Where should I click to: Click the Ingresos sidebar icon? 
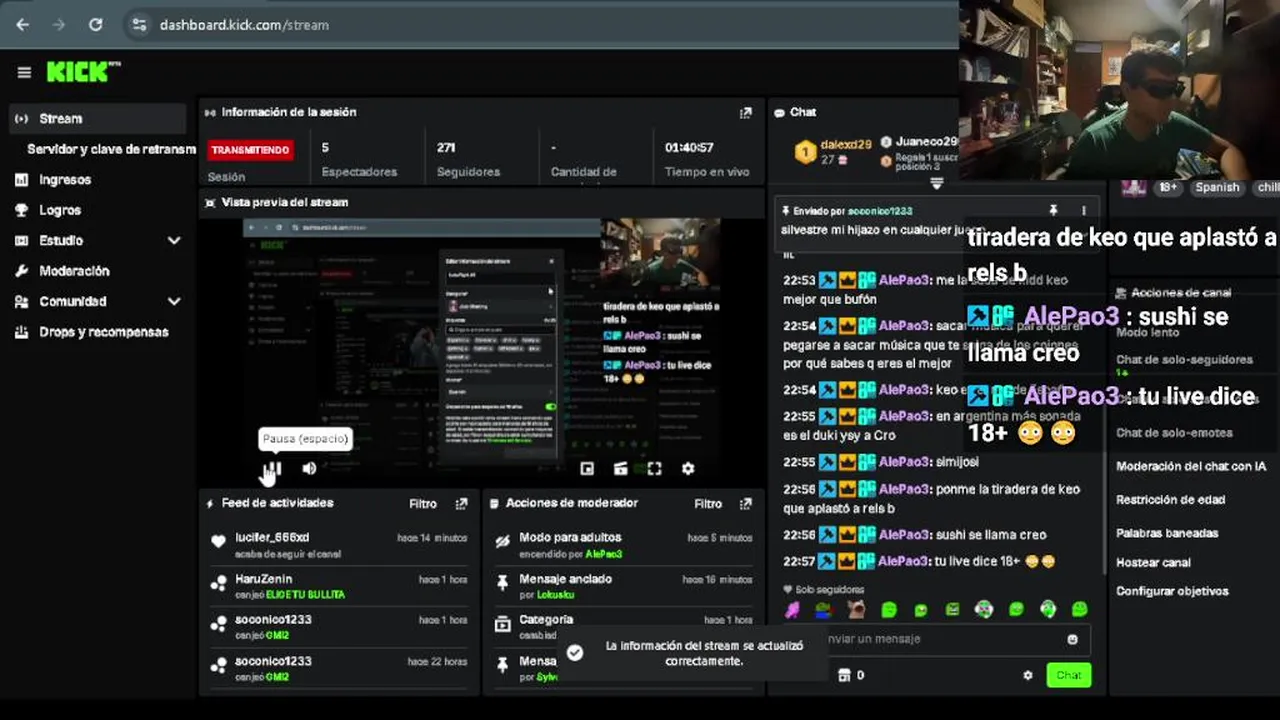(x=21, y=180)
